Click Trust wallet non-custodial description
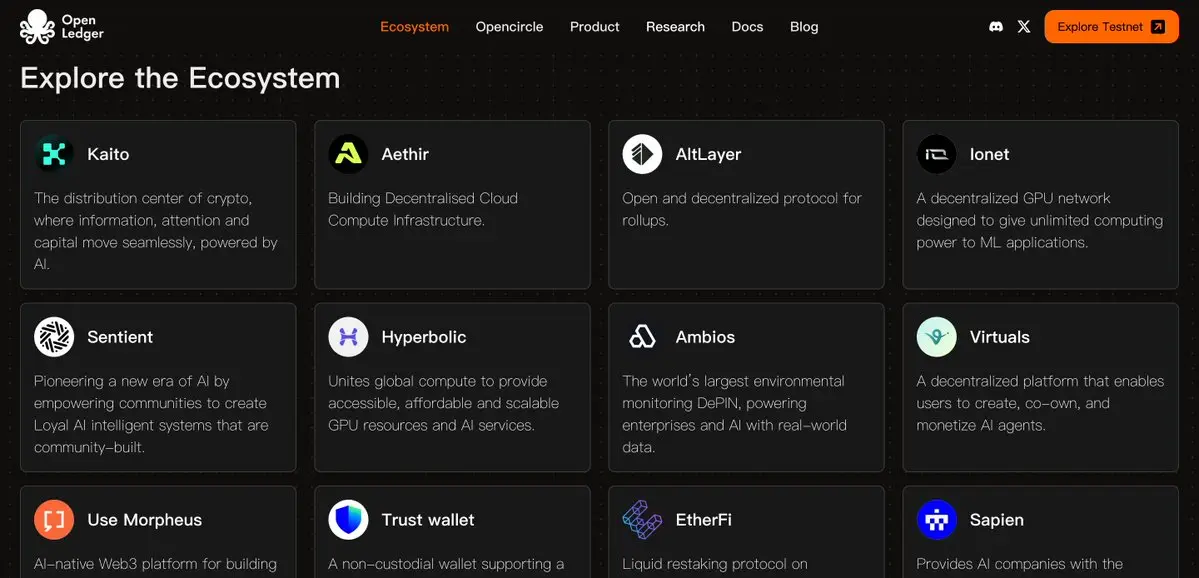 447,565
